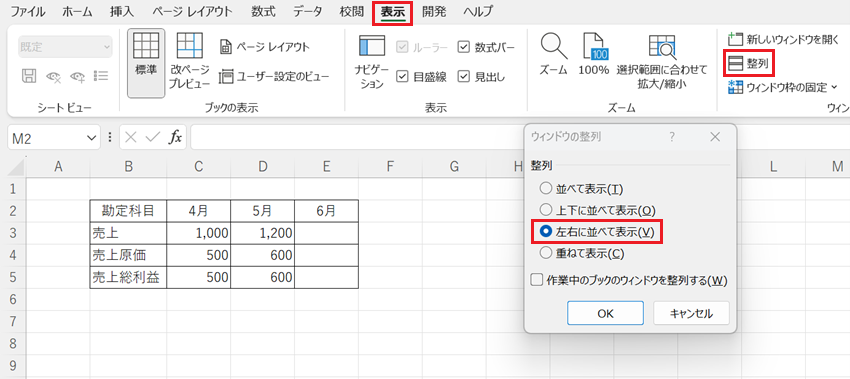This screenshot has width=850, height=379.
Task: Click cell containing 勘定科目
Action: coord(128,211)
